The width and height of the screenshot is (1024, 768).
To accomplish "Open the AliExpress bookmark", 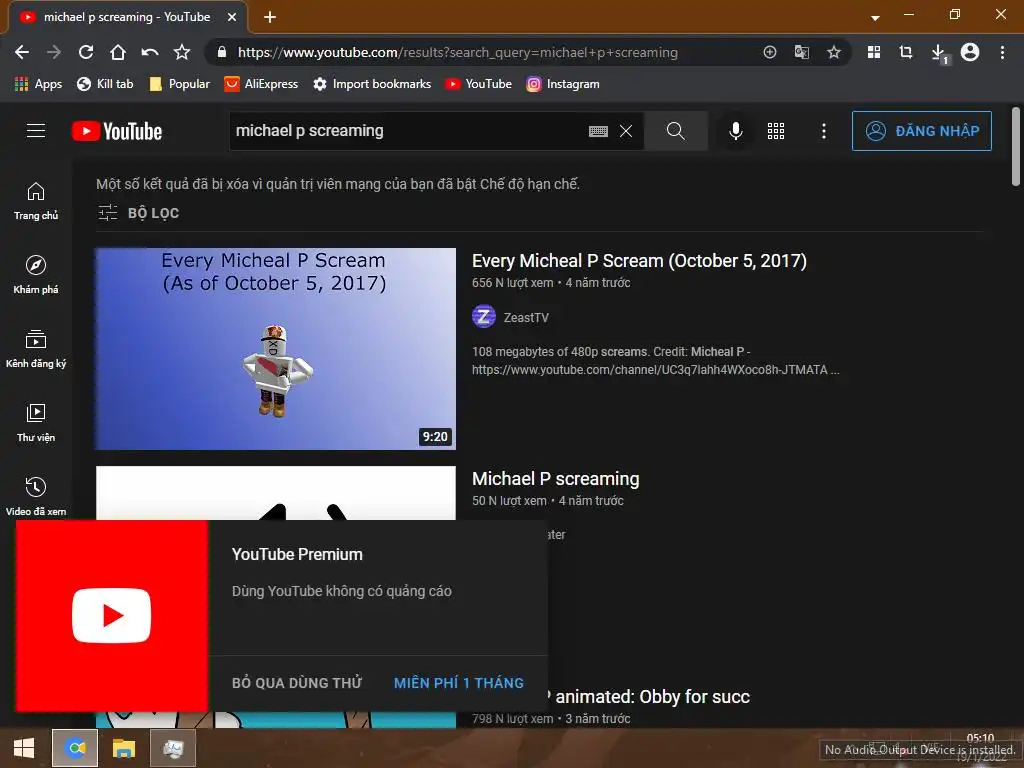I will tap(261, 84).
